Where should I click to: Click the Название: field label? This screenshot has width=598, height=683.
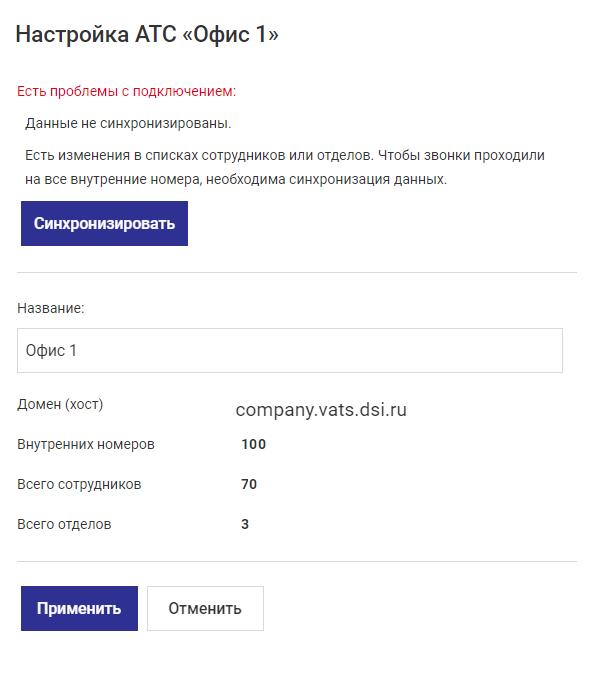click(51, 308)
